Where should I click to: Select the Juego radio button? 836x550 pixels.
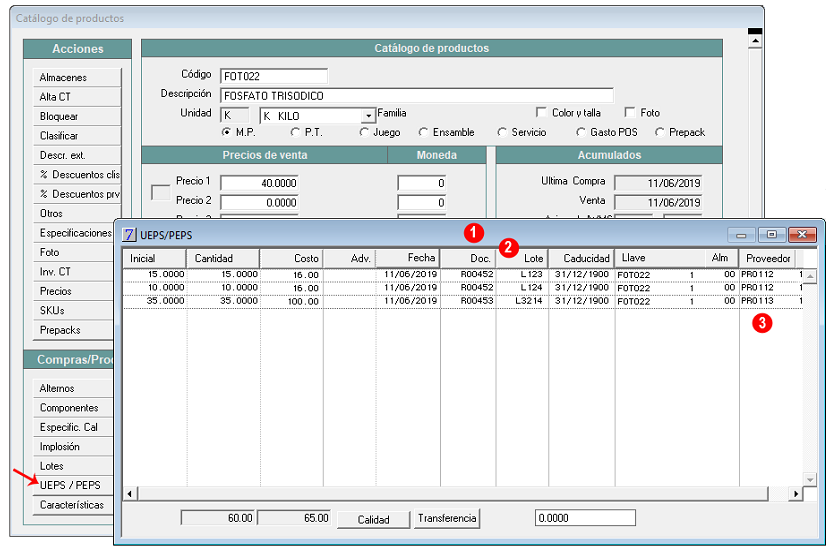(x=364, y=132)
